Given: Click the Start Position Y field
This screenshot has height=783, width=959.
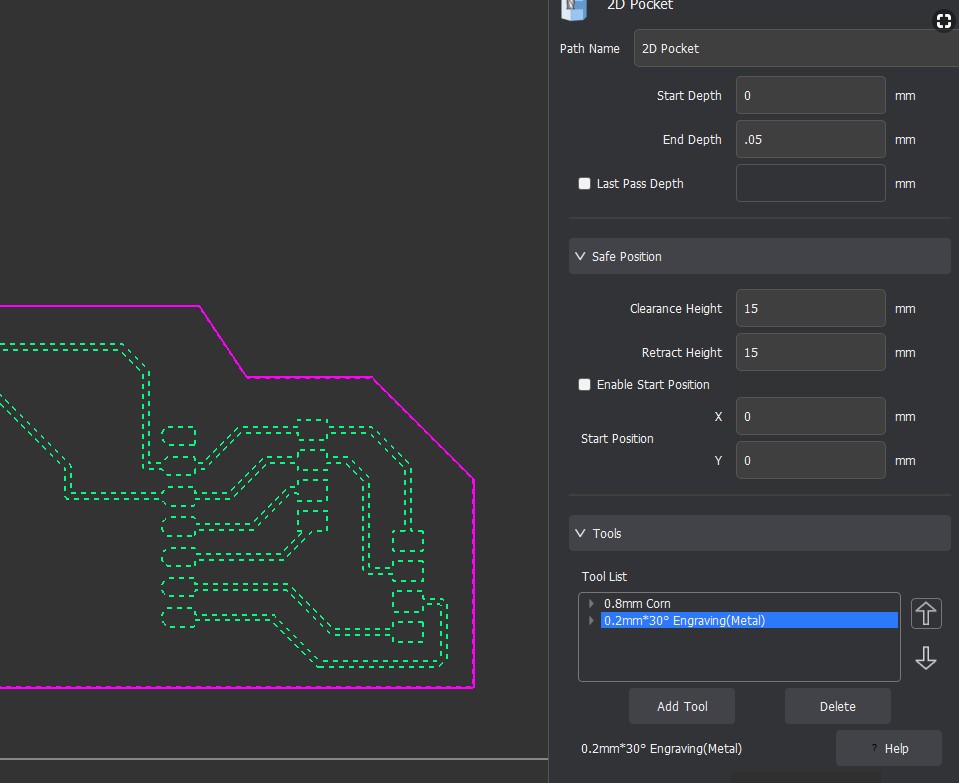Looking at the screenshot, I should [x=810, y=461].
